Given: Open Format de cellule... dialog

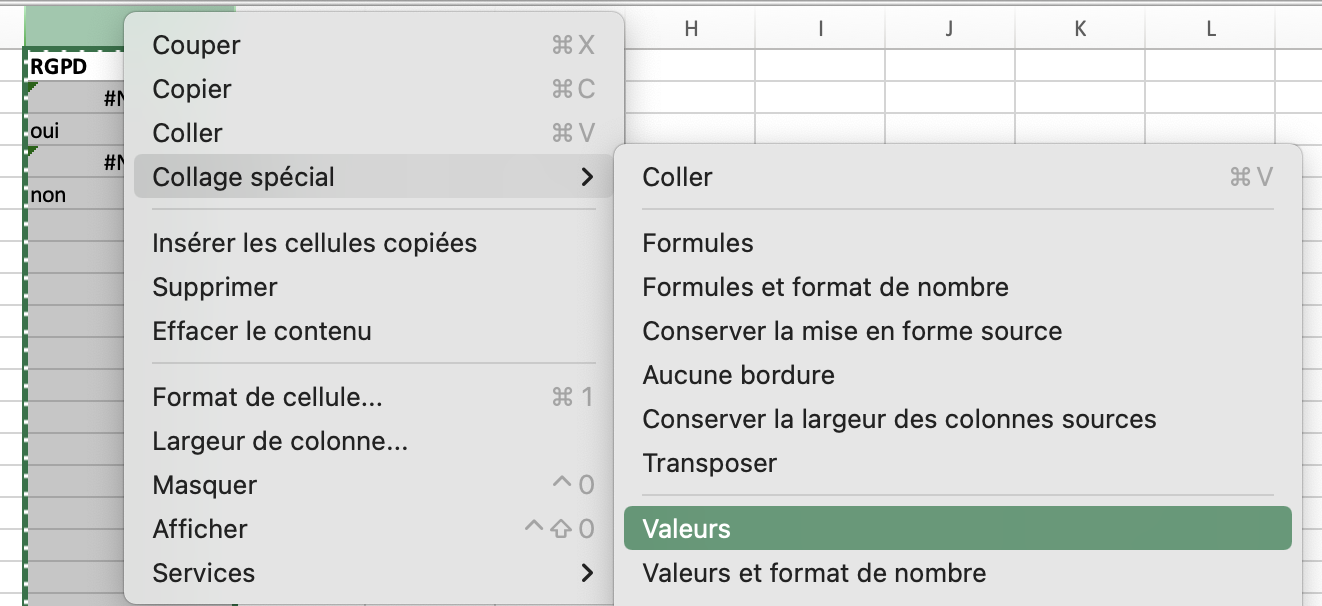Looking at the screenshot, I should pyautogui.click(x=267, y=397).
